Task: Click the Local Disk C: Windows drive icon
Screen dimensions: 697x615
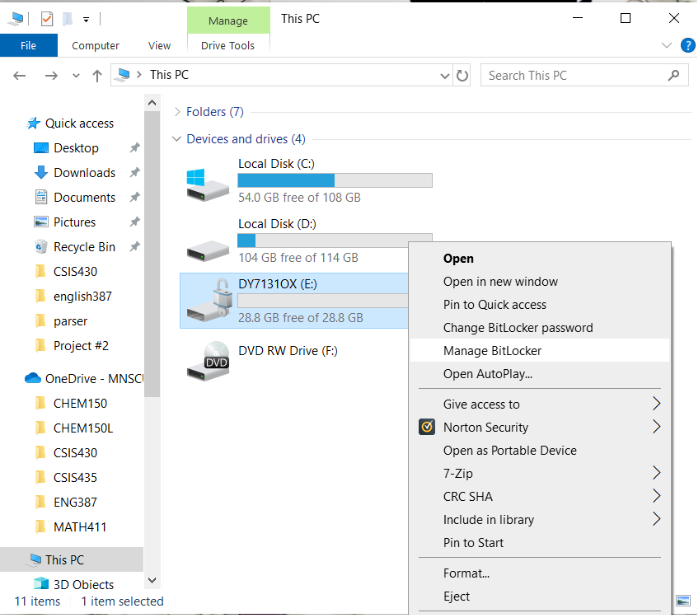Action: (208, 184)
